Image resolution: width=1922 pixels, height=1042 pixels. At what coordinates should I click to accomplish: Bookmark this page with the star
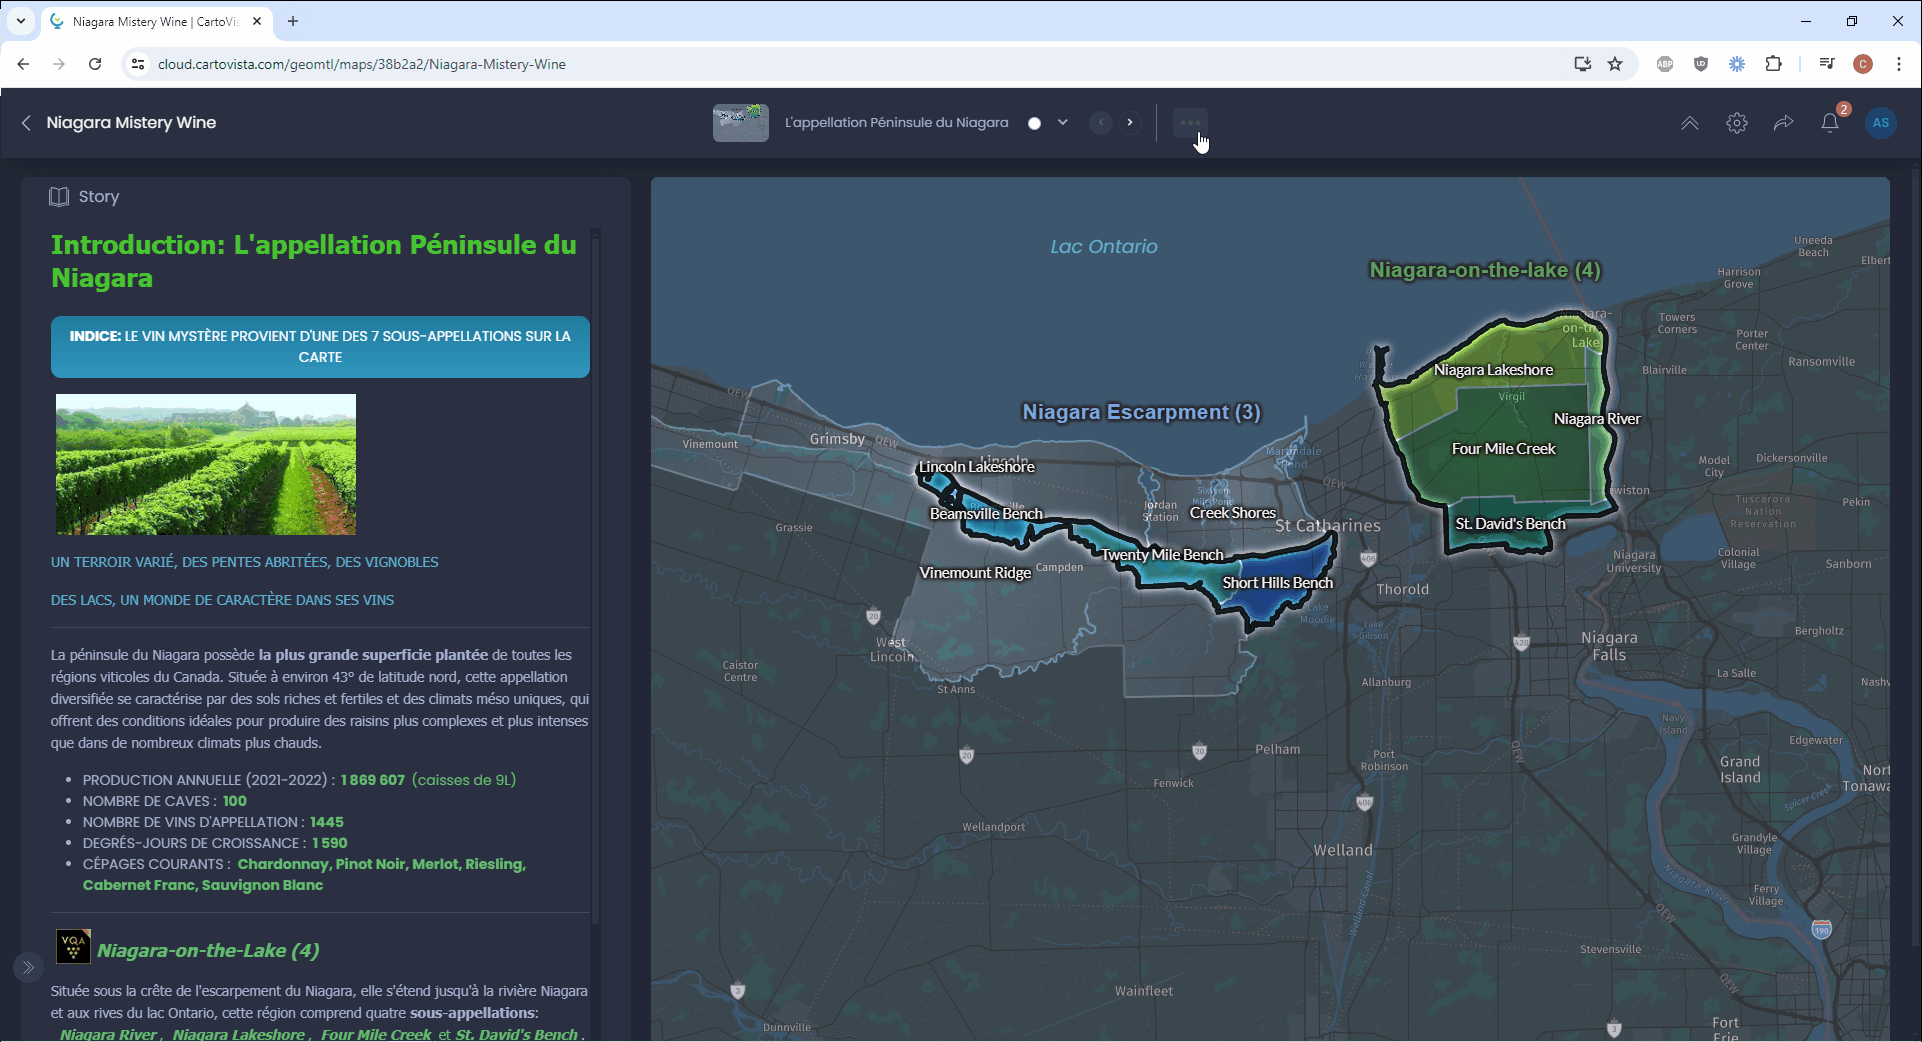(1615, 64)
